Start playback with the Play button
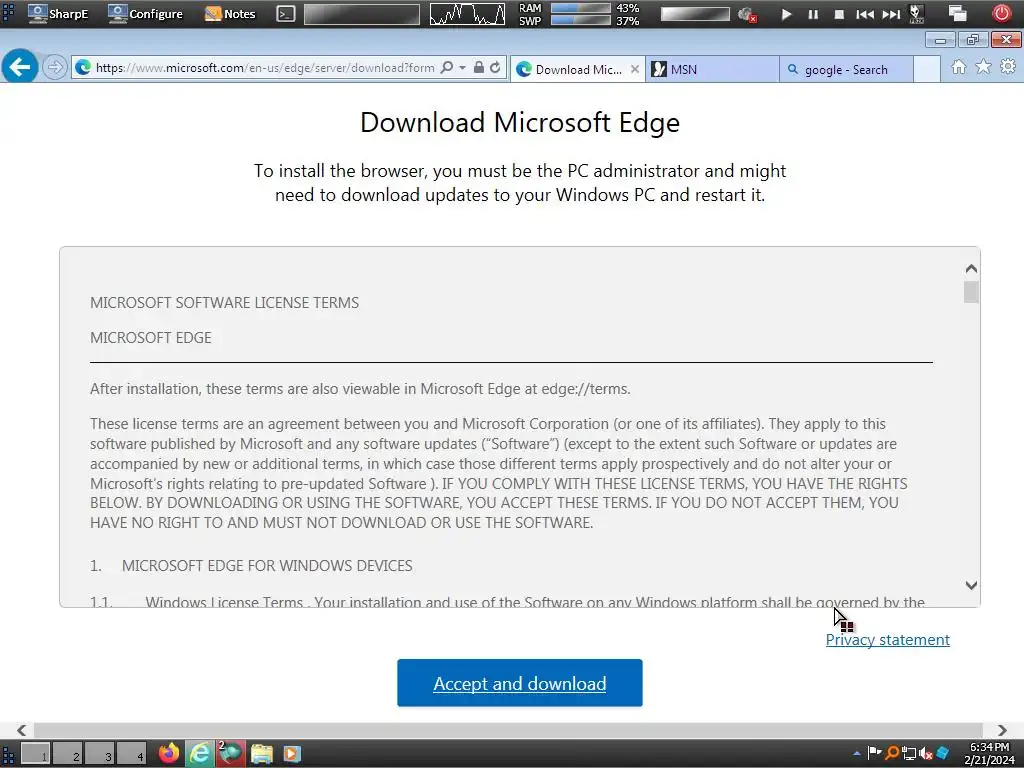1024x768 pixels. (786, 14)
